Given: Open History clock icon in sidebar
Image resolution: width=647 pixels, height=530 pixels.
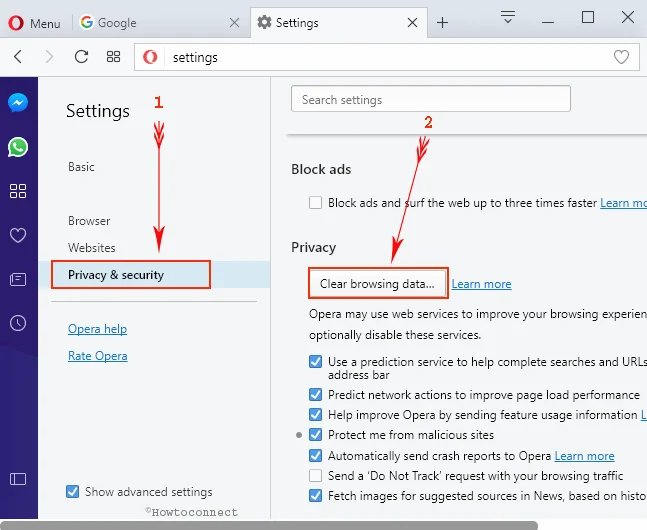Looking at the screenshot, I should coord(18,323).
